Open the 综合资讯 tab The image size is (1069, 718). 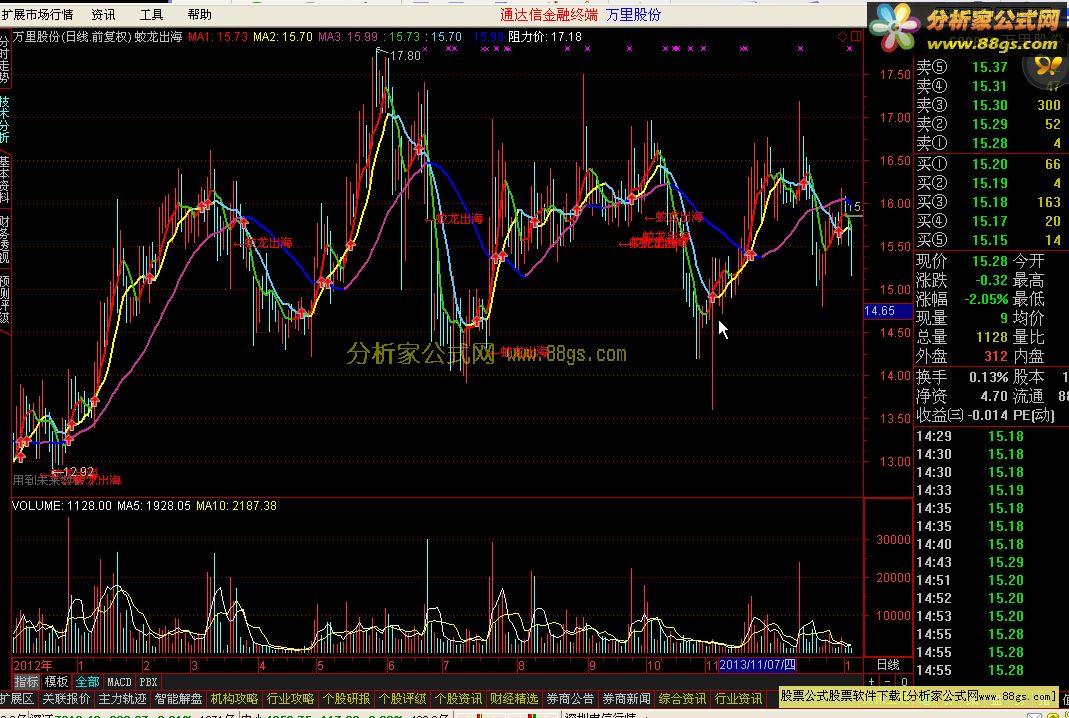point(682,698)
